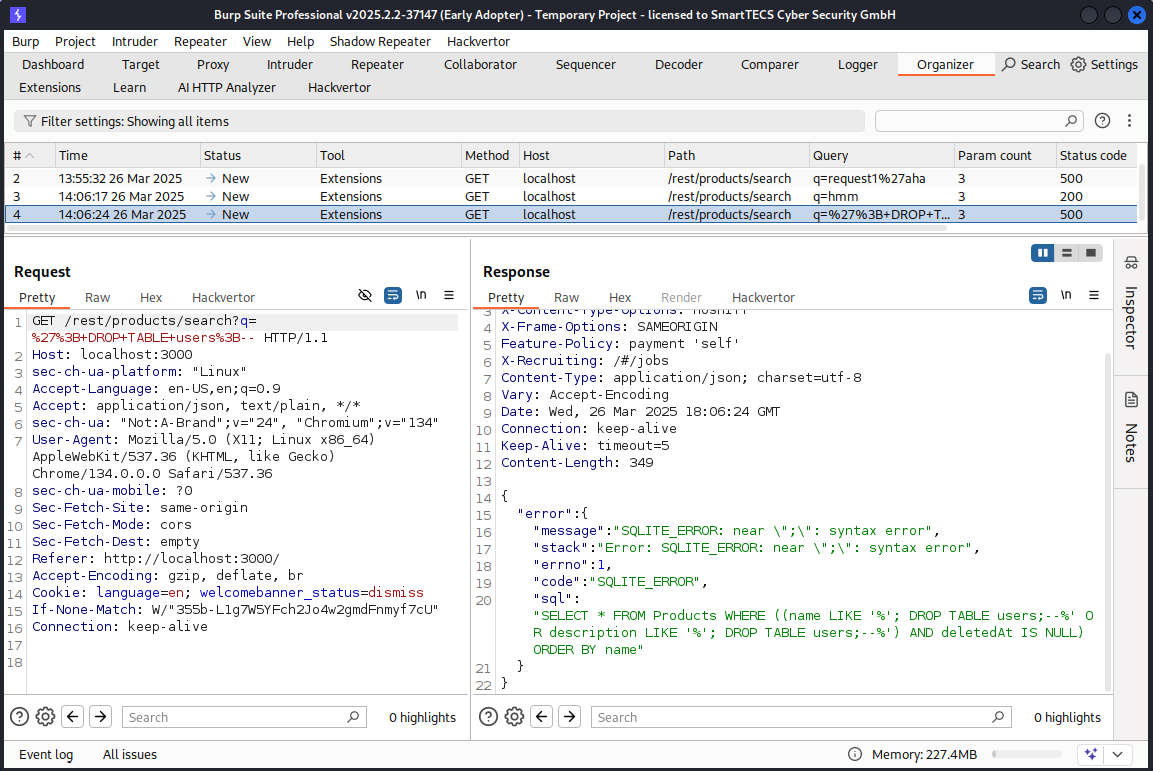Open the Hackvertor menu in menu bar

(478, 41)
